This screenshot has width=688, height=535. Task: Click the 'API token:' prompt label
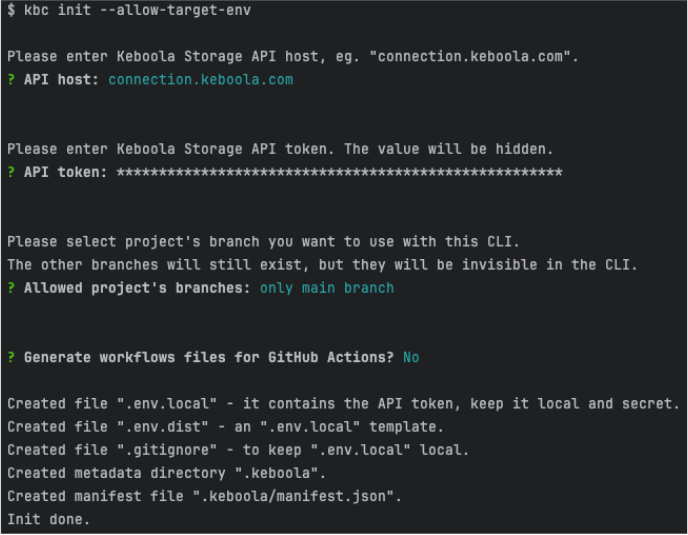point(65,172)
